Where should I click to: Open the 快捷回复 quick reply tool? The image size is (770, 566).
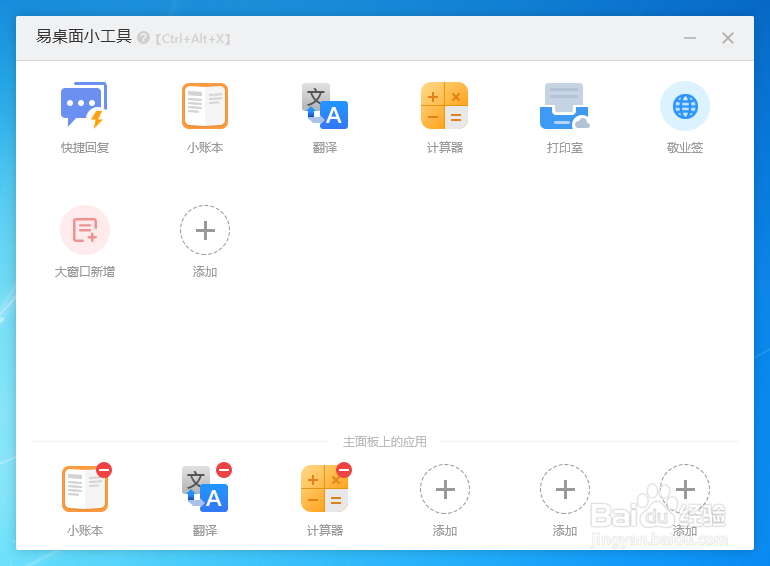(x=84, y=106)
